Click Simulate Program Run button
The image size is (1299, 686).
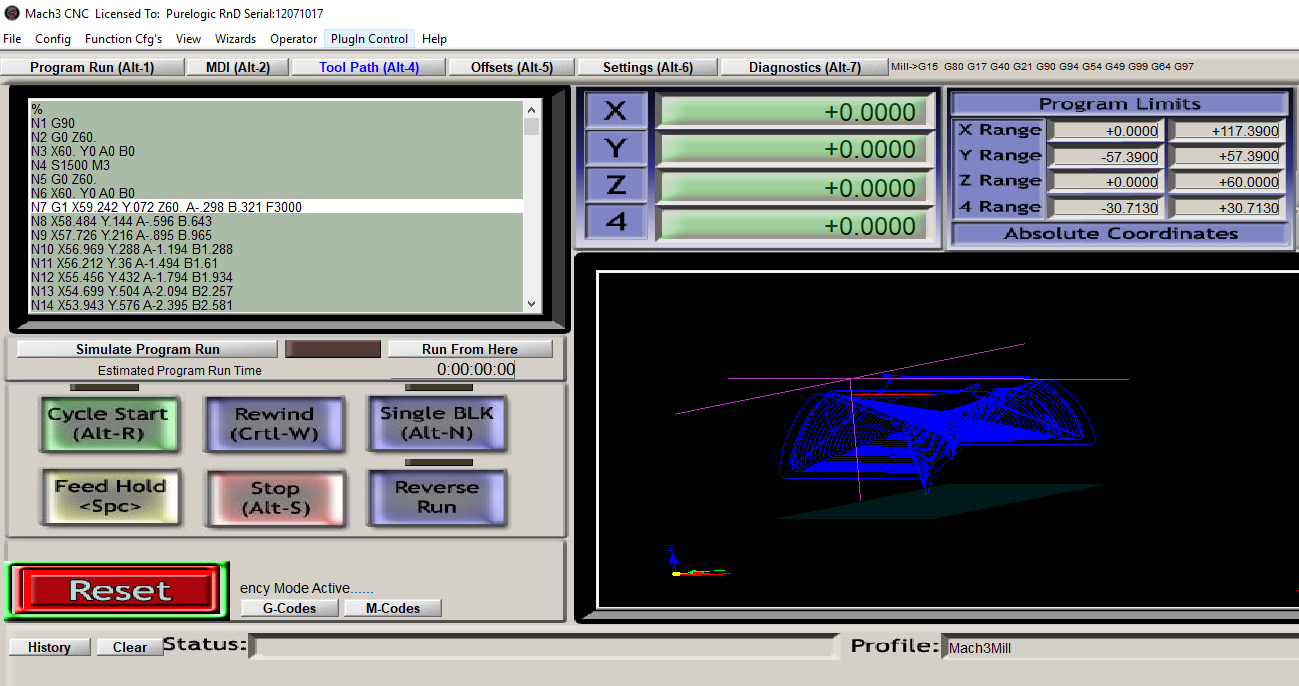tap(147, 349)
